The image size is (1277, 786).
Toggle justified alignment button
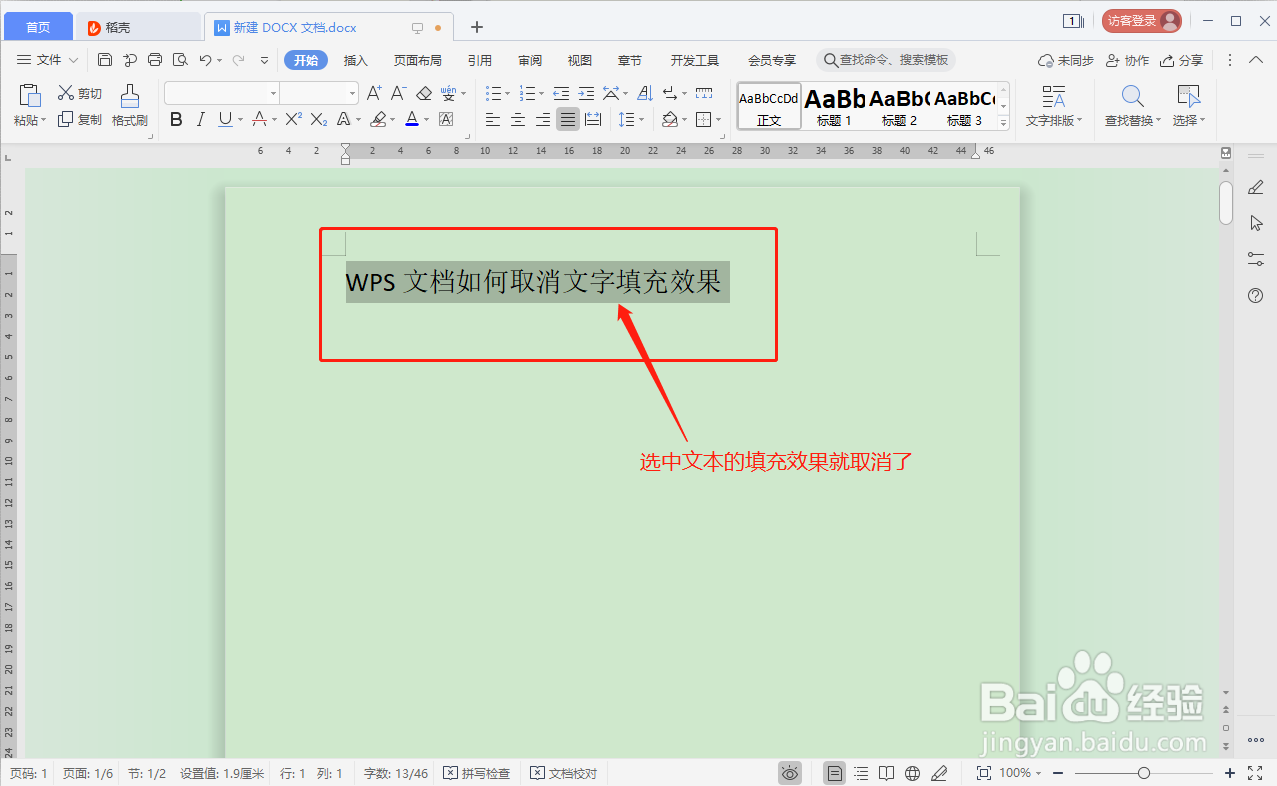click(x=568, y=120)
